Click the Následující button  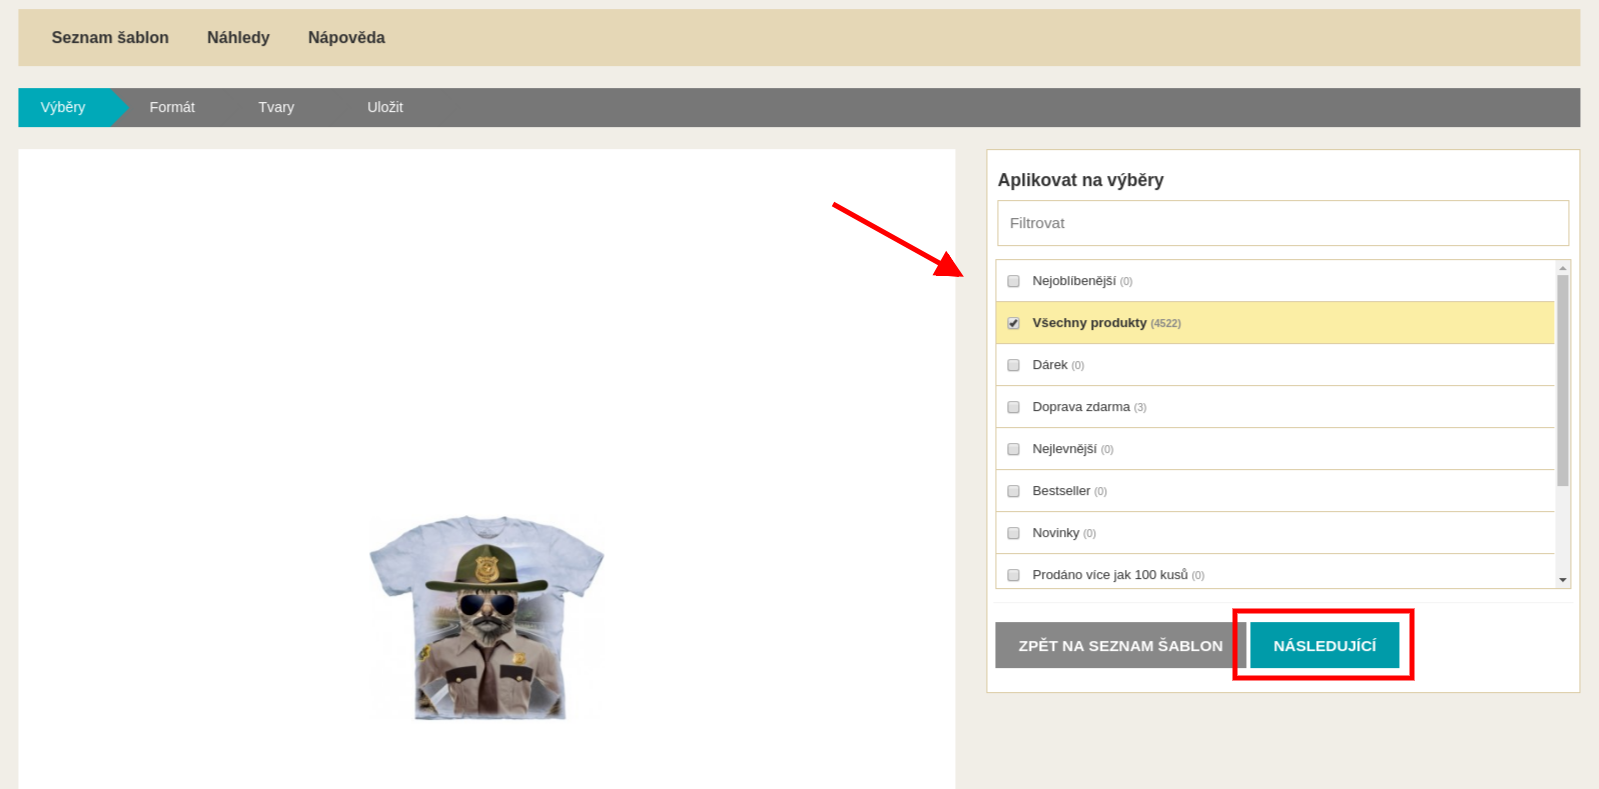1324,646
